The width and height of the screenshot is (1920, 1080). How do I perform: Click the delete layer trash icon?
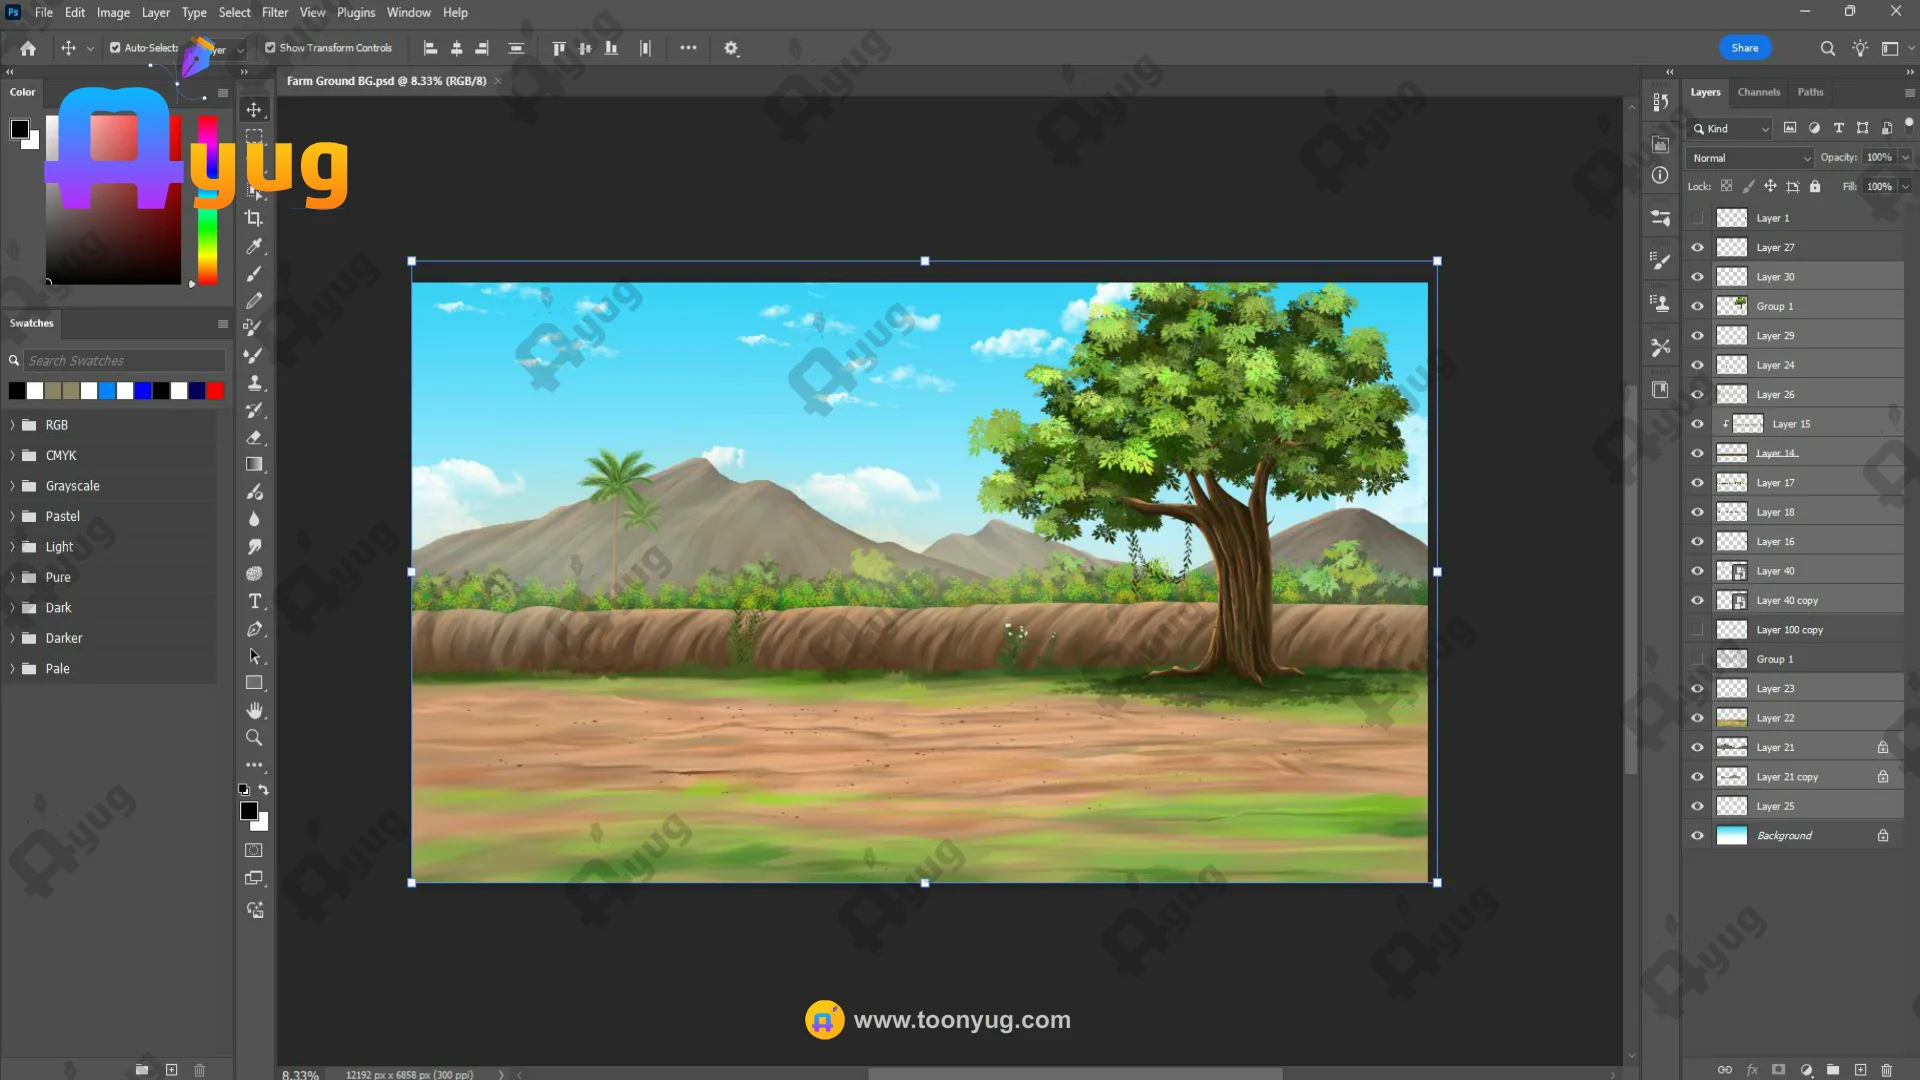pyautogui.click(x=1887, y=1070)
